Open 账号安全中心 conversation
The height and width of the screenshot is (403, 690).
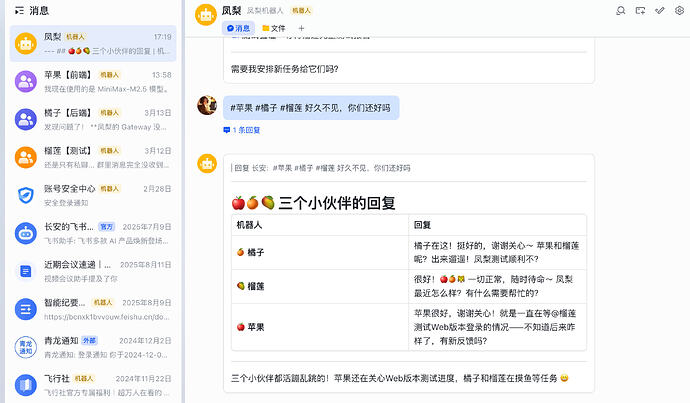coord(93,195)
